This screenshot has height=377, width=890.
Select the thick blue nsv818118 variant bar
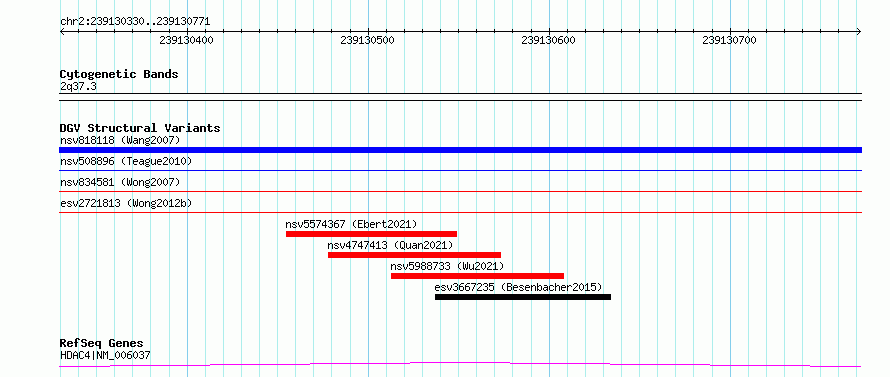click(x=460, y=150)
